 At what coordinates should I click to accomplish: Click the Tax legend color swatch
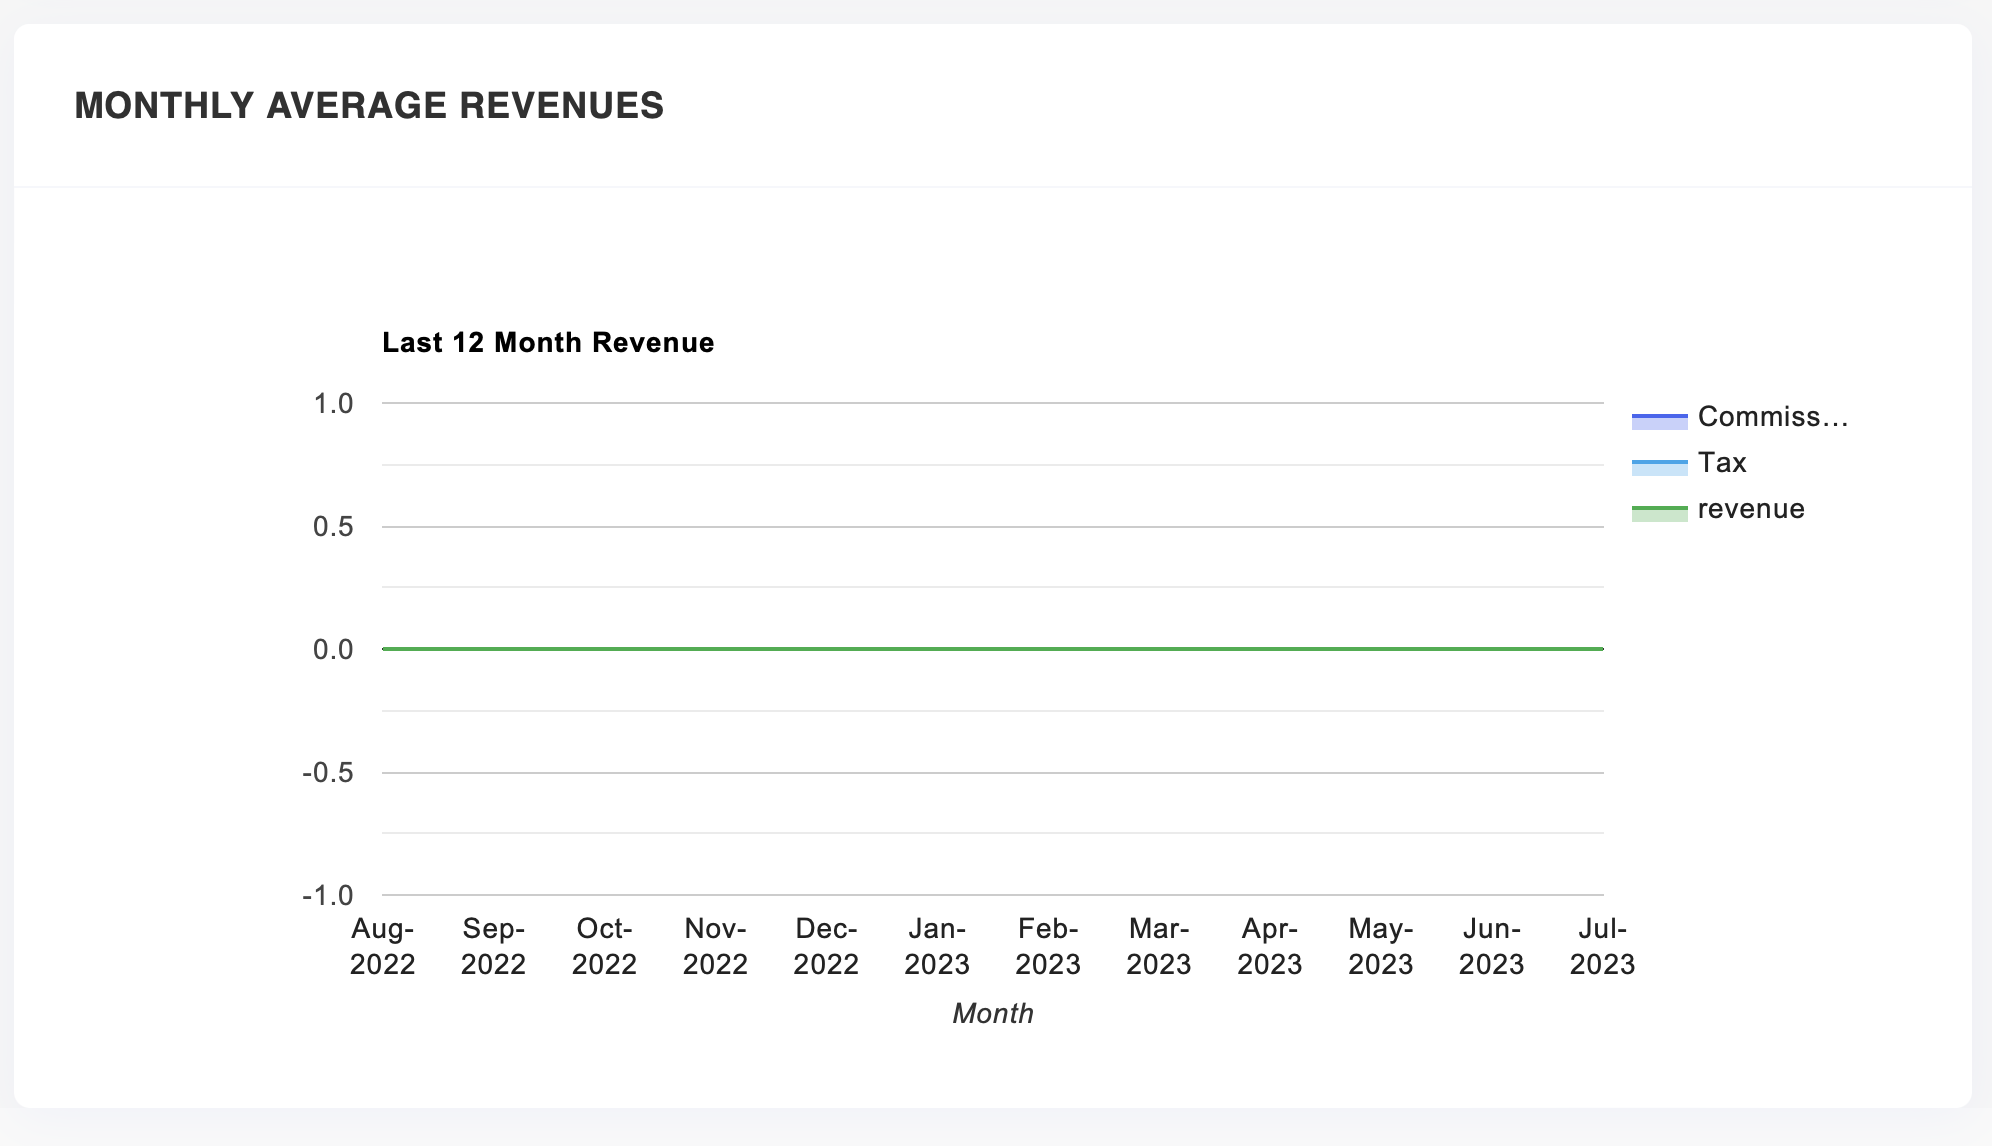tap(1659, 467)
